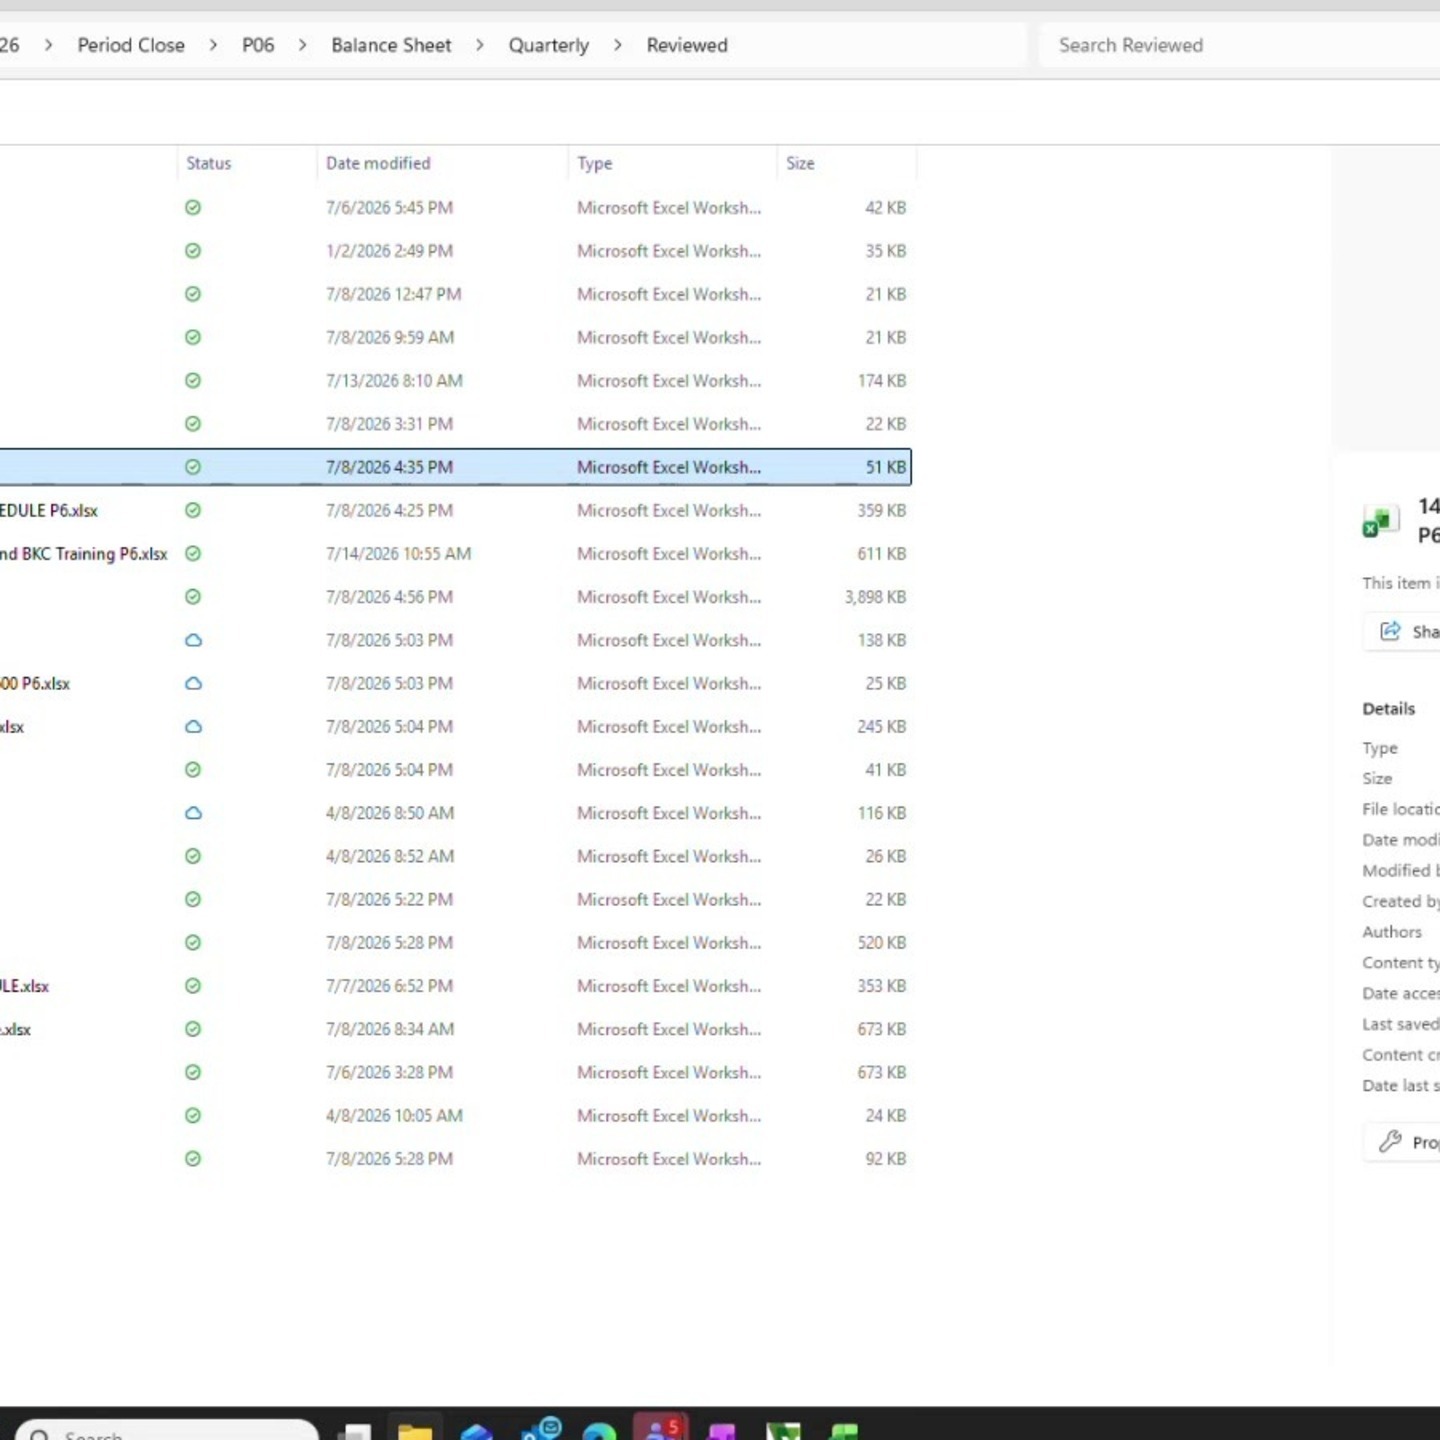The image size is (1440, 1440).
Task: Click the cloud status icon of the 245 KB file
Action: [193, 727]
